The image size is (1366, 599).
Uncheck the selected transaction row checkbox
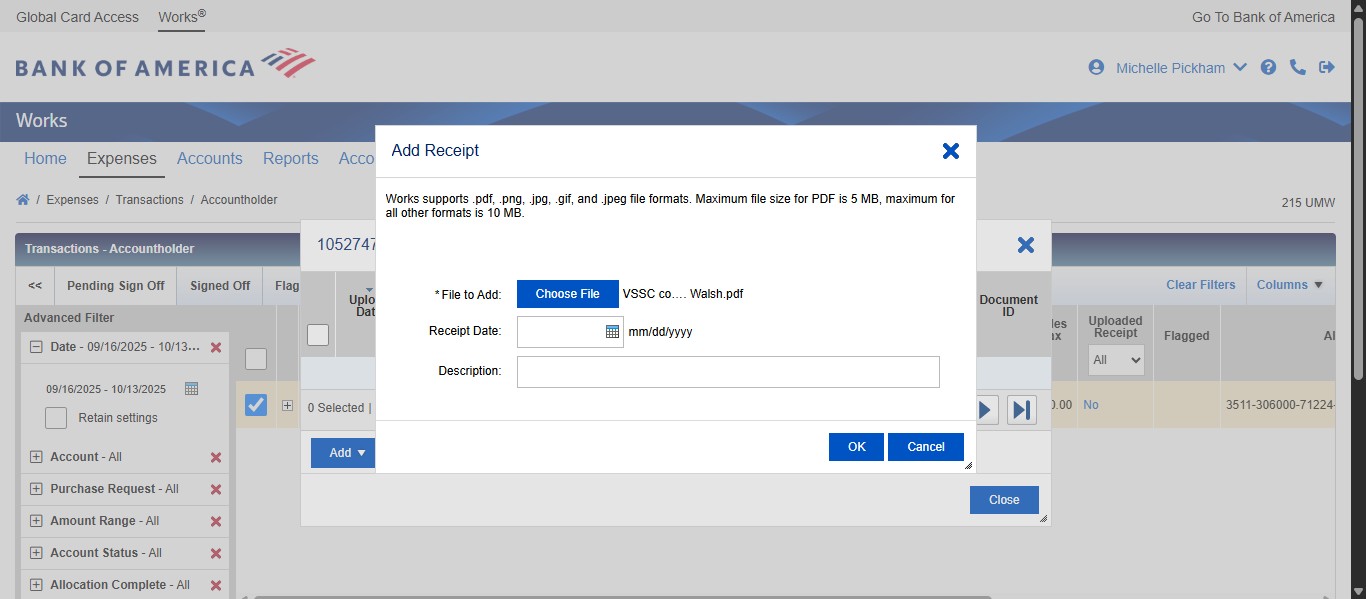(x=256, y=404)
